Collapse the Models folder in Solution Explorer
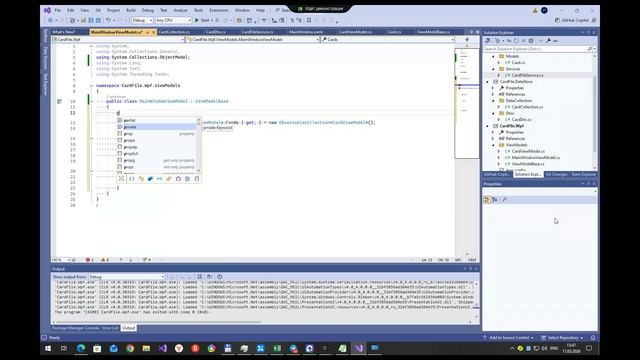Image resolution: width=640 pixels, height=360 pixels. (493, 56)
